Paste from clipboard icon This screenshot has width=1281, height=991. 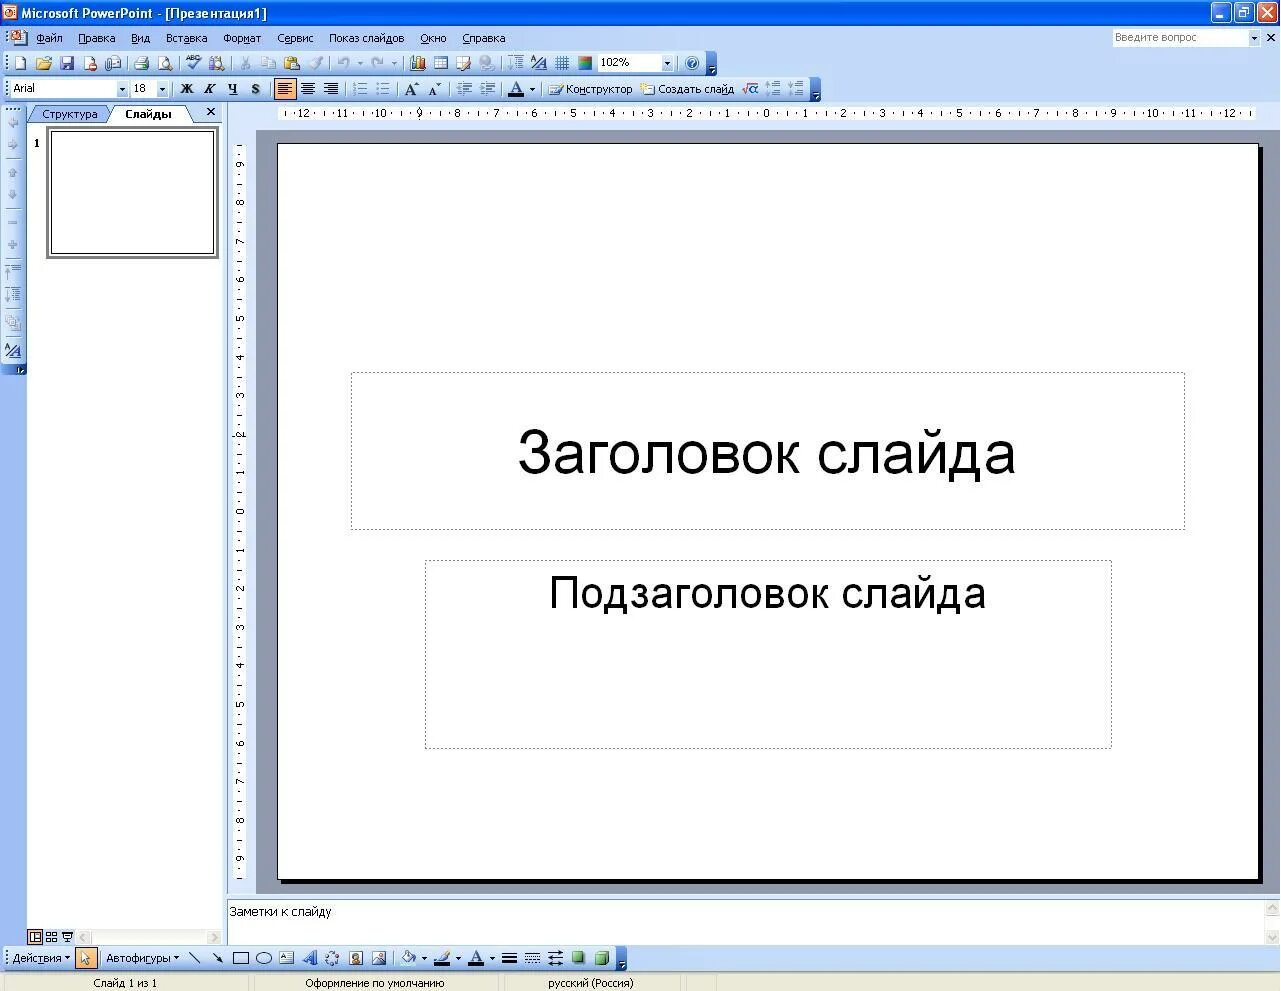point(292,63)
